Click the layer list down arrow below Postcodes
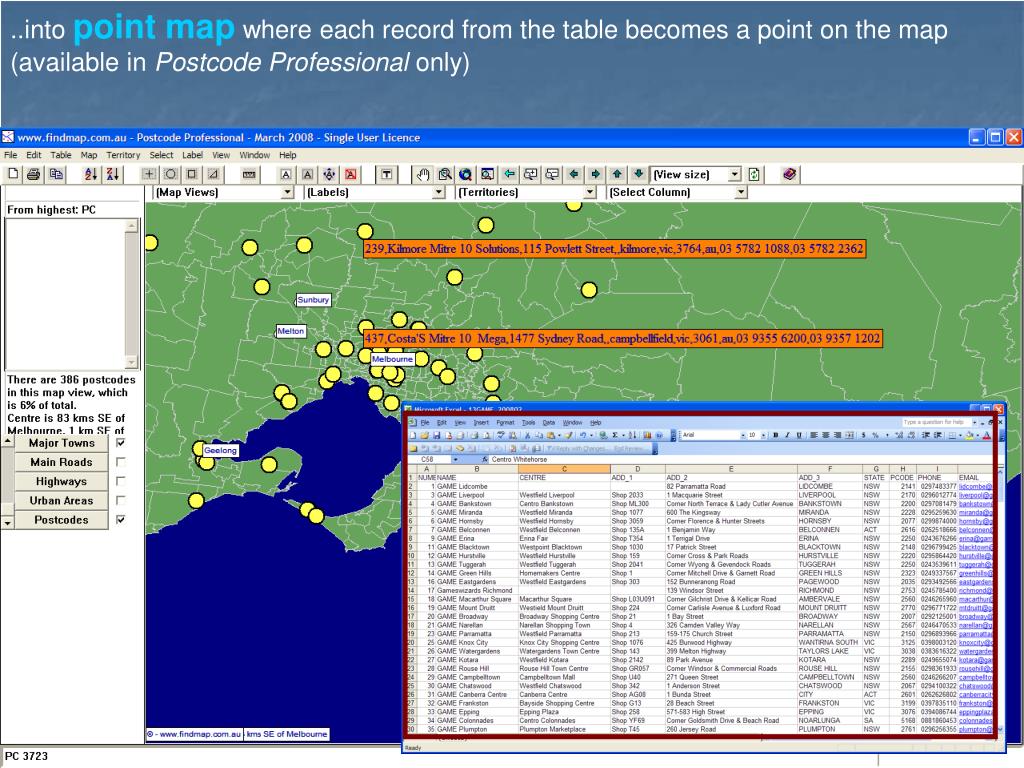The width and height of the screenshot is (1024, 768). click(7, 523)
